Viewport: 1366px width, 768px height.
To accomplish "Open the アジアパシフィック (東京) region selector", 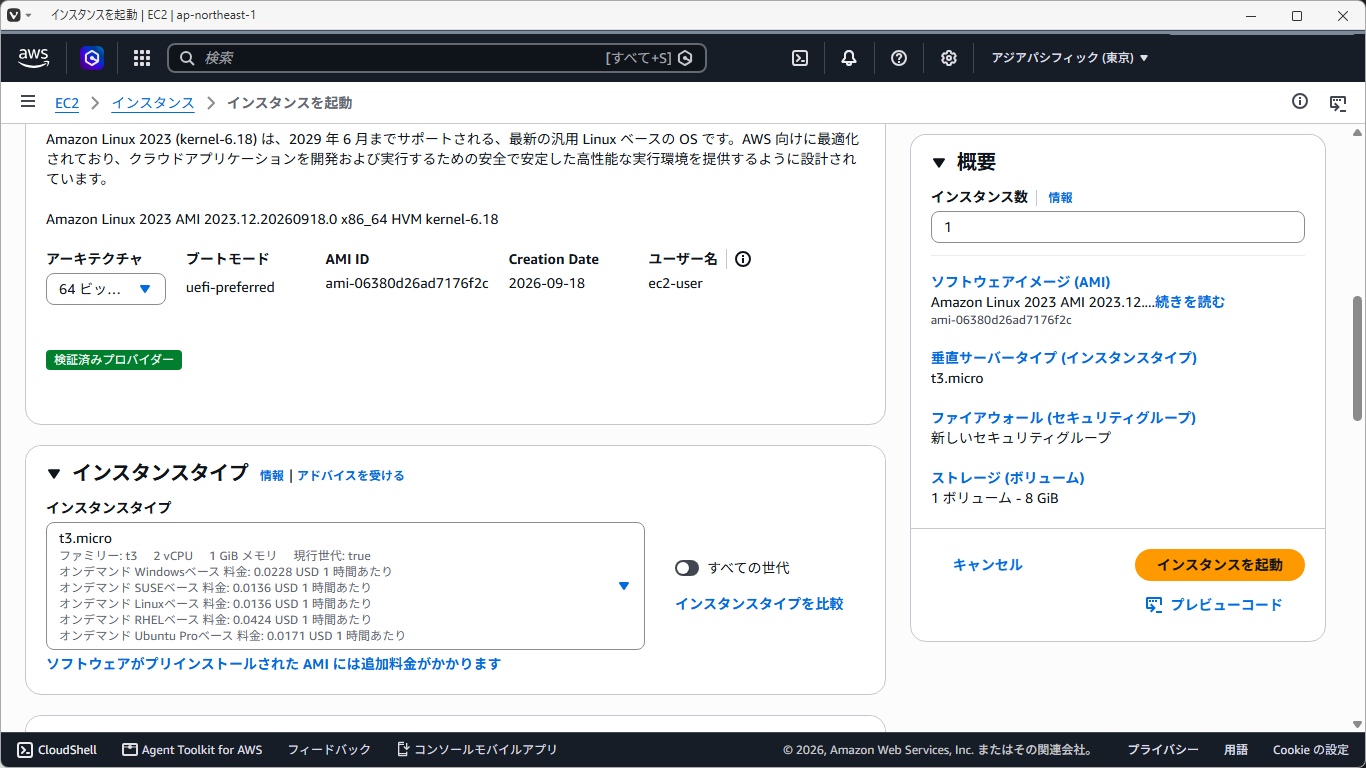I will pyautogui.click(x=1070, y=58).
